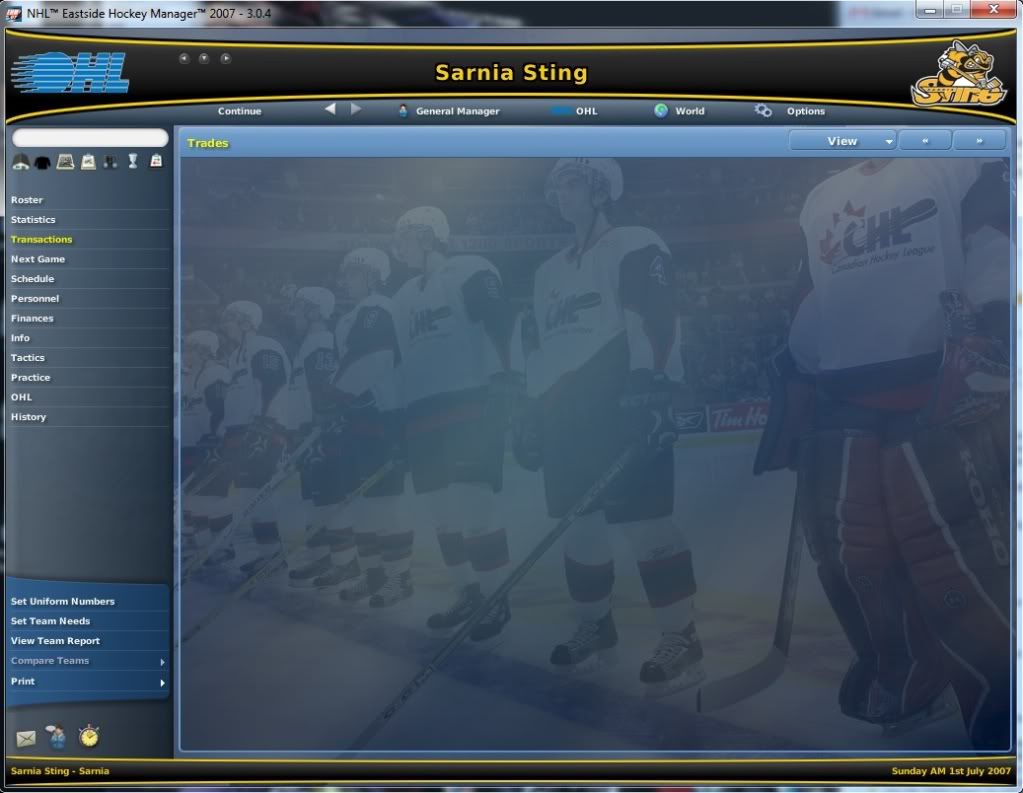
Task: Click the binoculars scouting icon
Action: (x=110, y=161)
